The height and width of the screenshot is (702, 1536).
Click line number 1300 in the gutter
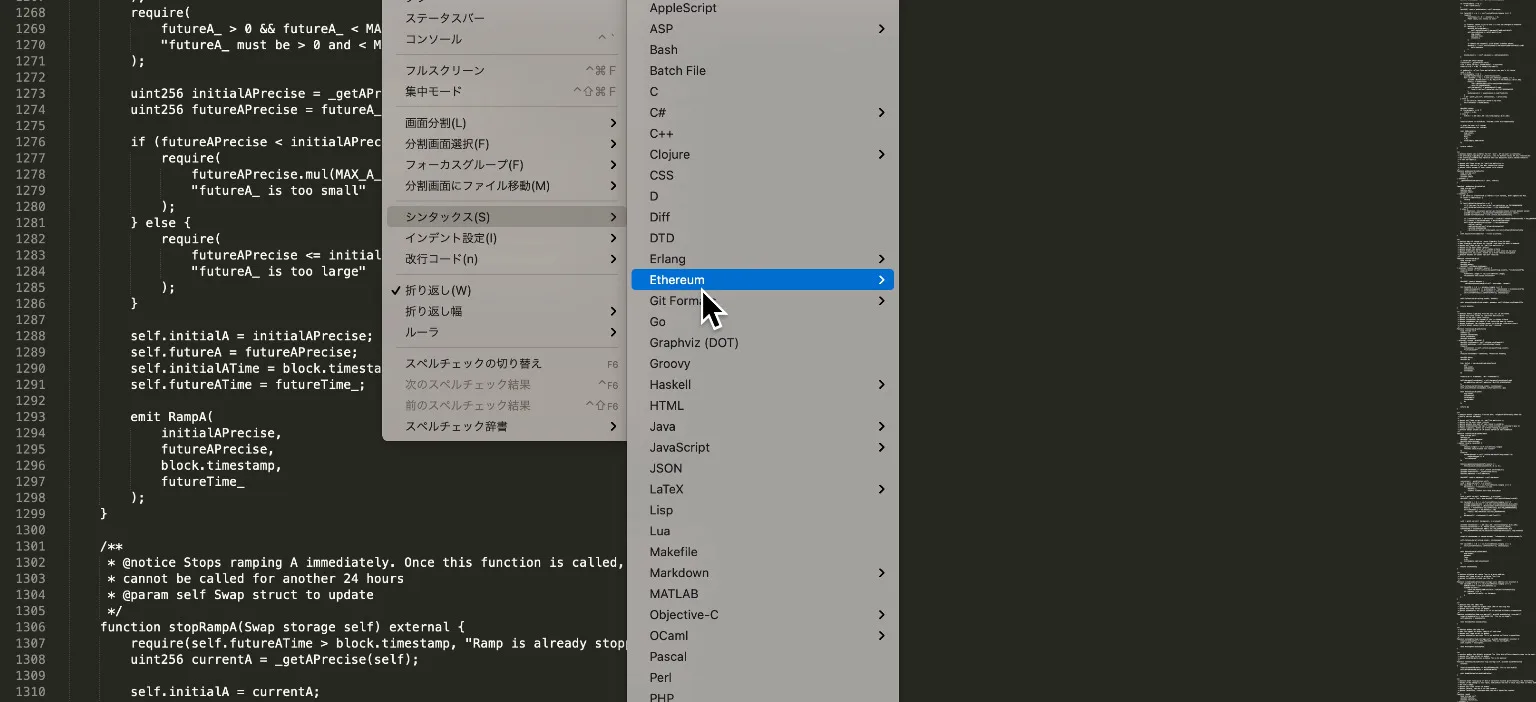coord(30,530)
